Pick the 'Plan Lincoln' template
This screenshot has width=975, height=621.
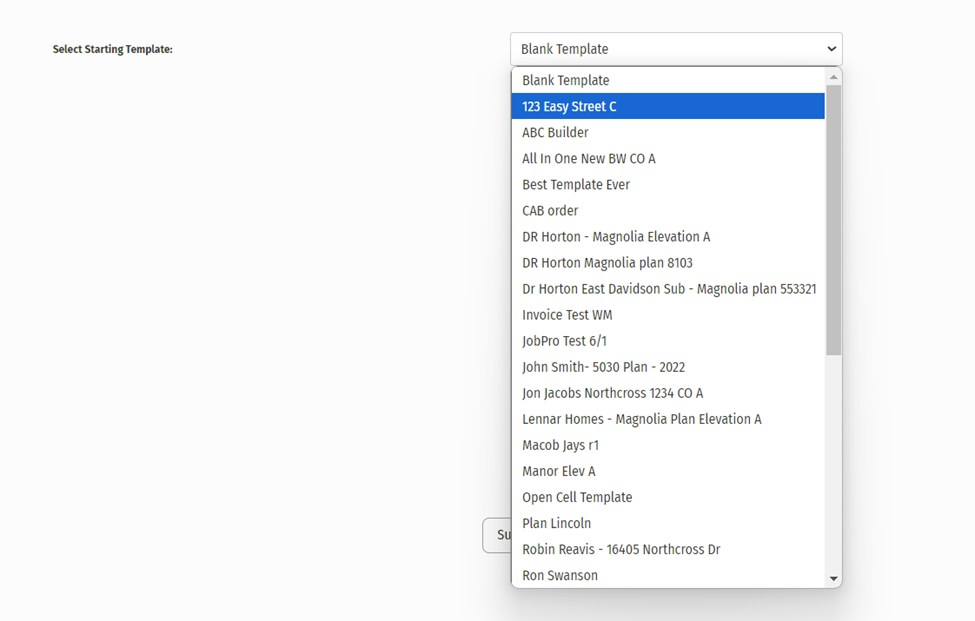556,522
